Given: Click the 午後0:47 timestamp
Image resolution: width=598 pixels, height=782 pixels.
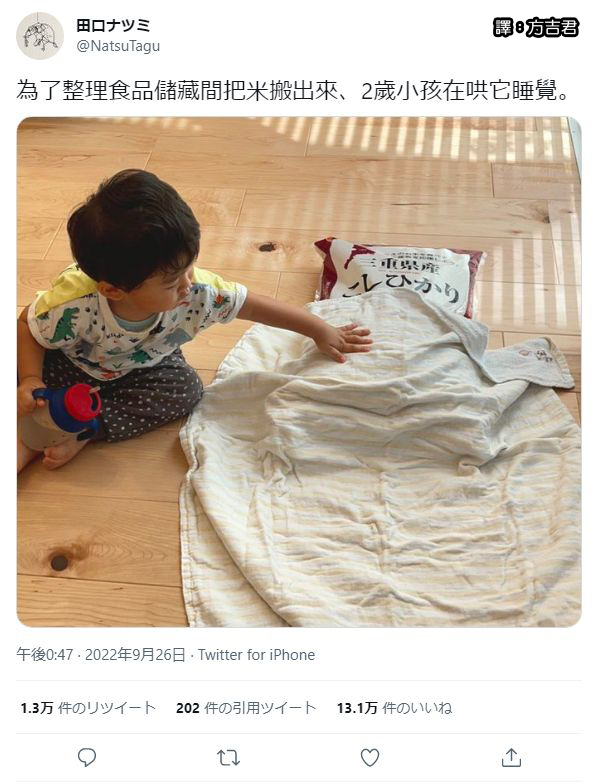Looking at the screenshot, I should pos(45,654).
